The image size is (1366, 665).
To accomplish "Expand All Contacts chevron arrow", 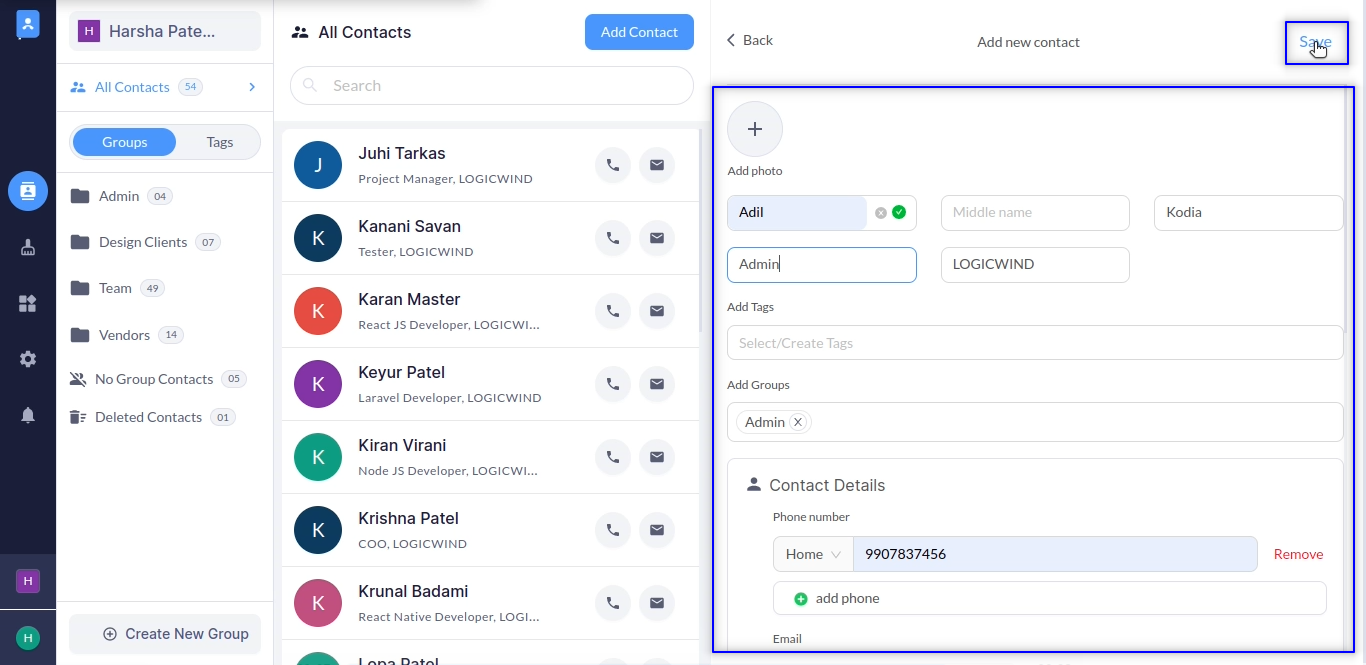I will tap(252, 87).
